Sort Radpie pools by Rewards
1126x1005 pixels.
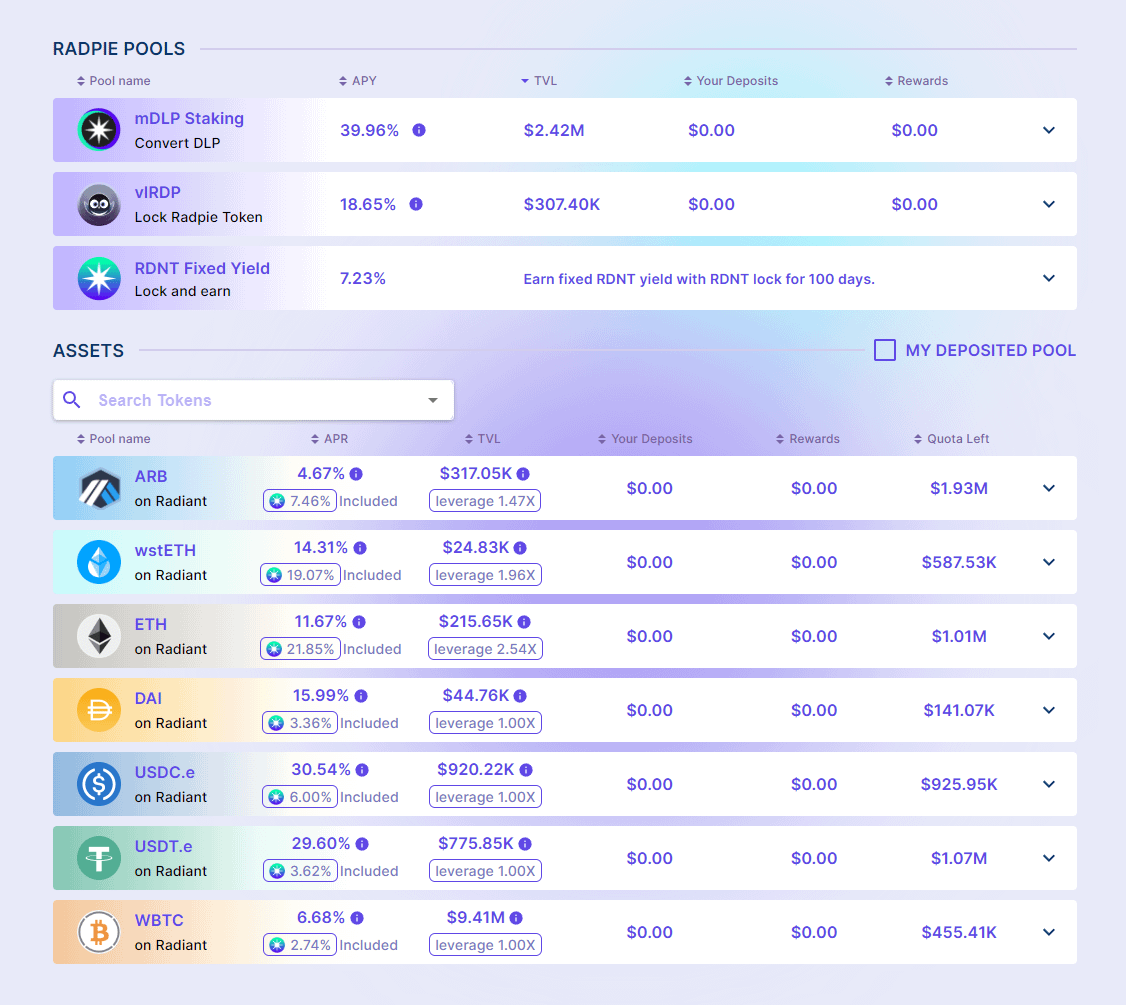pos(916,81)
